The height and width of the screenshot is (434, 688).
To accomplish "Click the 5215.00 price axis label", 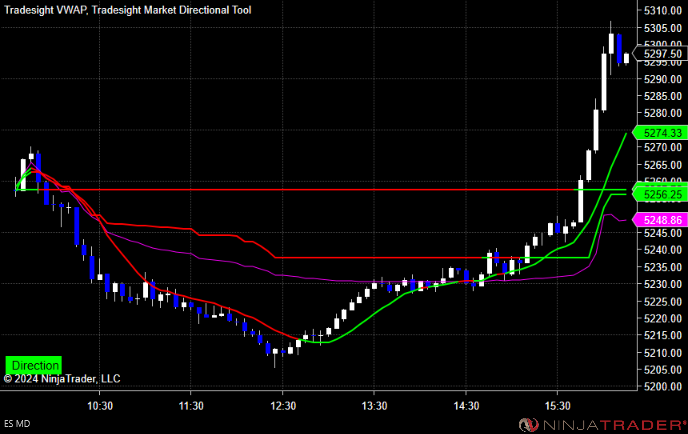I will pos(663,336).
